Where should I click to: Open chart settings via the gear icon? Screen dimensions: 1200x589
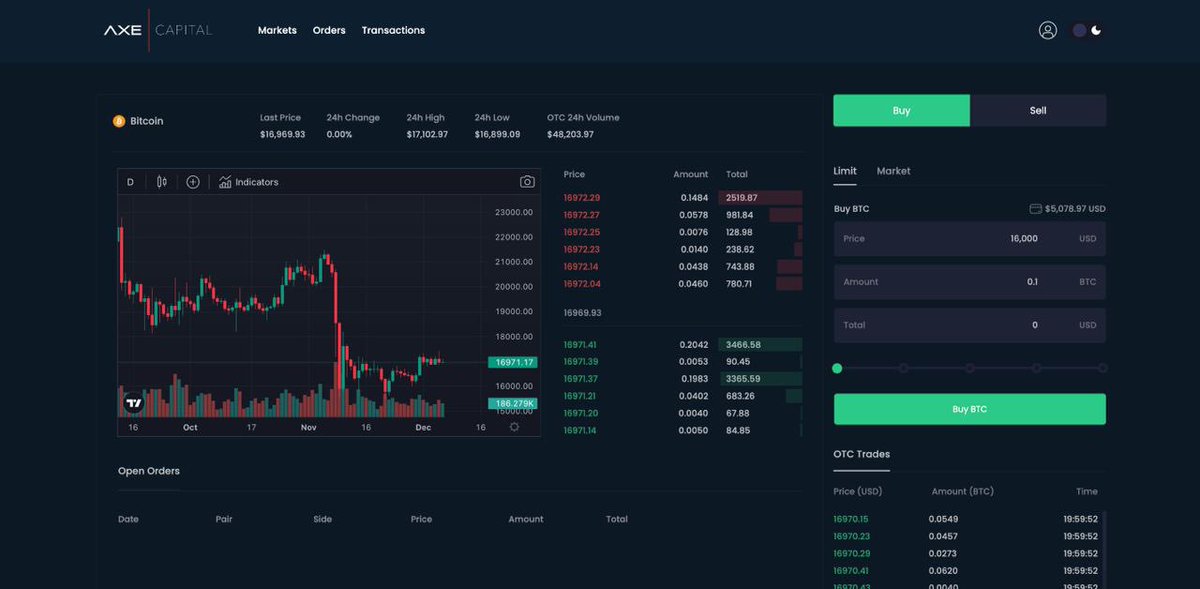point(514,425)
